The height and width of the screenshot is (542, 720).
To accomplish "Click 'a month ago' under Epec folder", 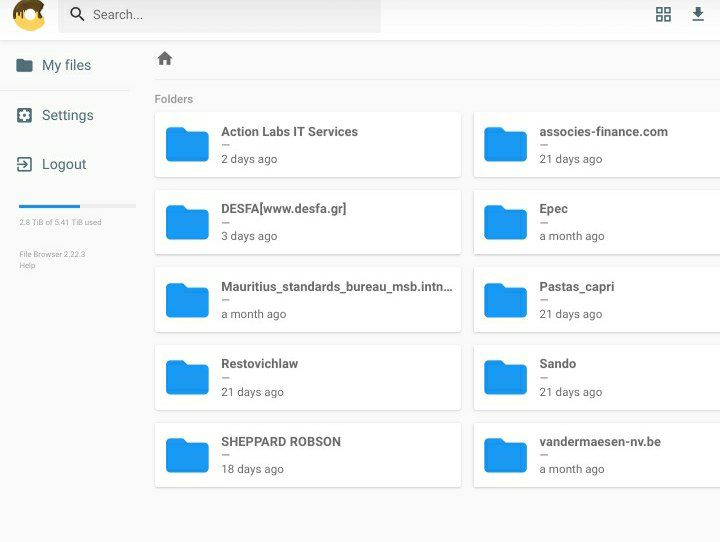I will tap(572, 236).
